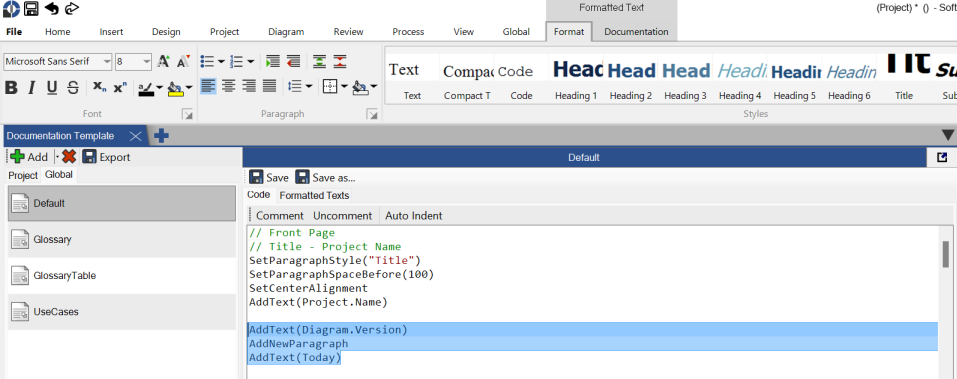
Task: Align text right
Action: pyautogui.click(x=249, y=86)
